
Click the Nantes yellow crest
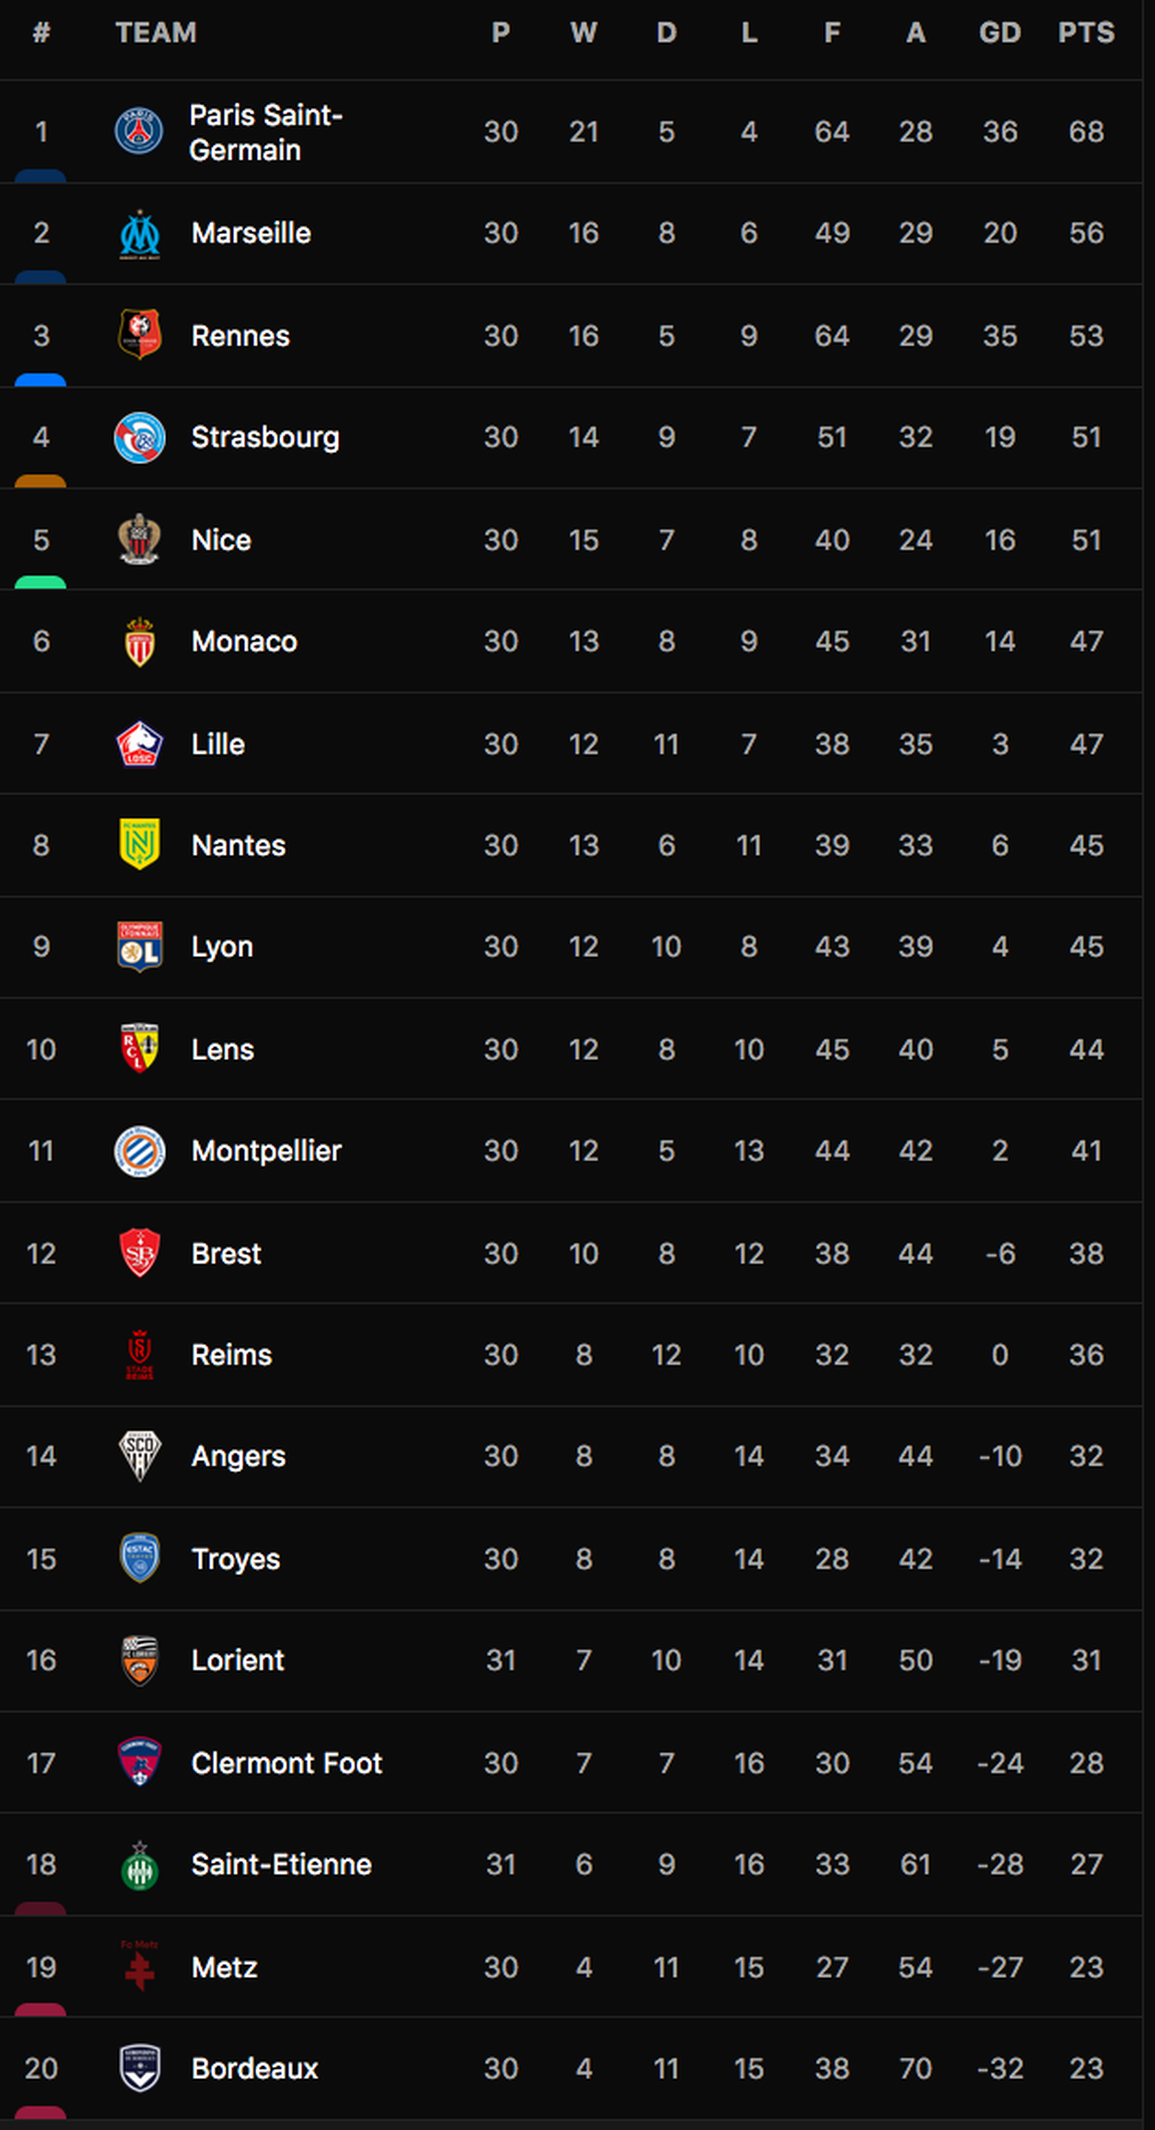[x=140, y=845]
